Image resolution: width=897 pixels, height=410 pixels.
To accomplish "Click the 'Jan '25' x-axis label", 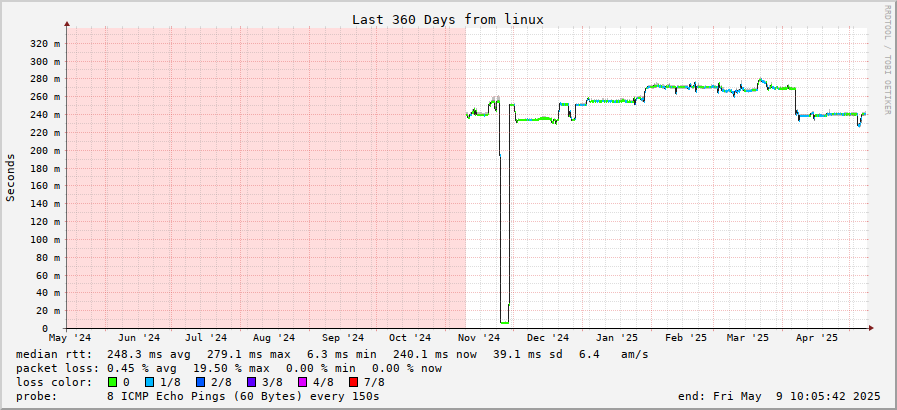I will coord(616,338).
